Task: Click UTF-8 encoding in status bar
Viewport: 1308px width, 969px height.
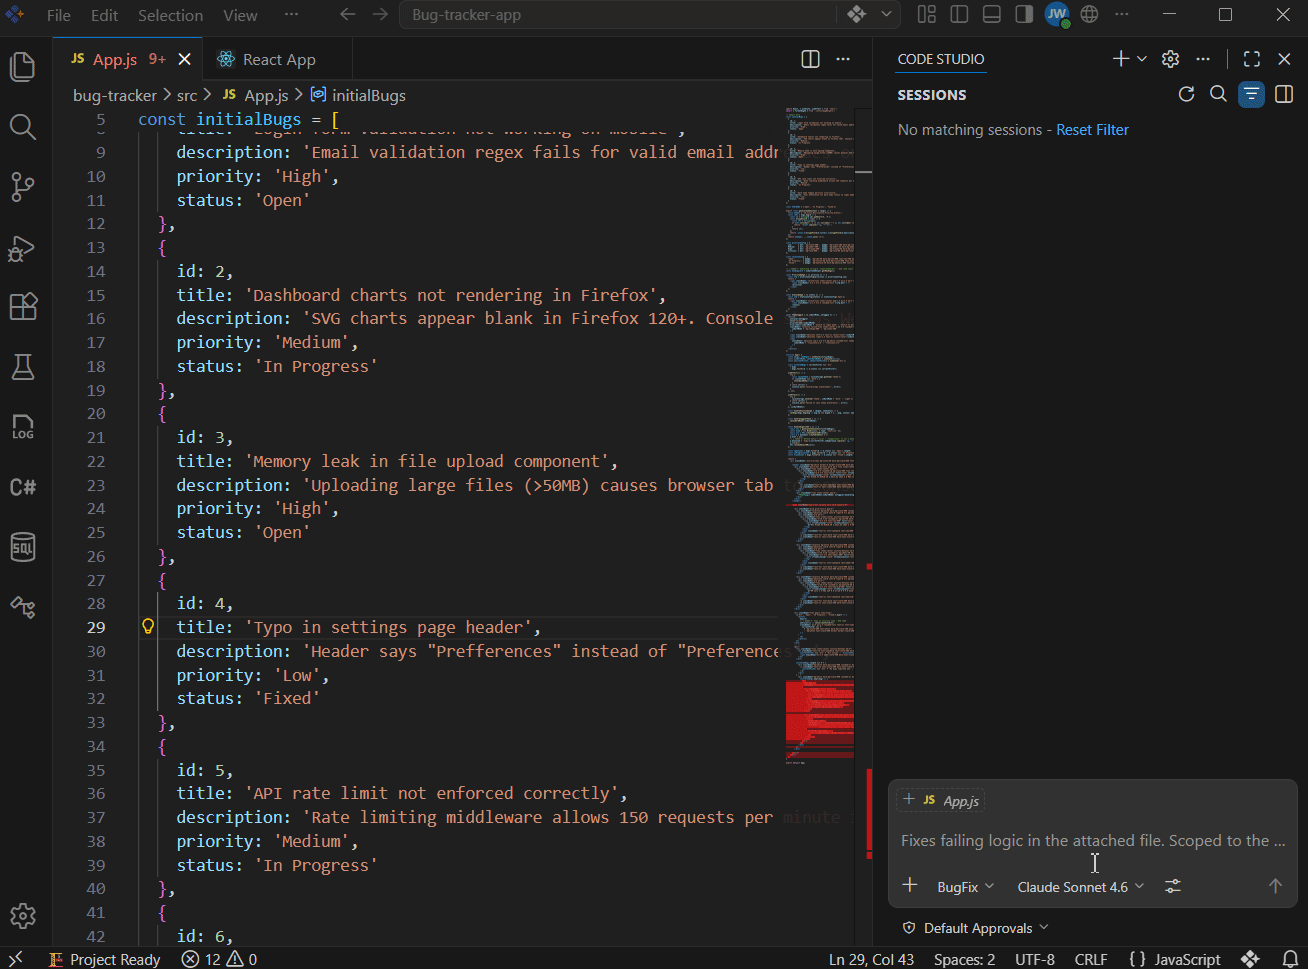Action: pos(1035,959)
